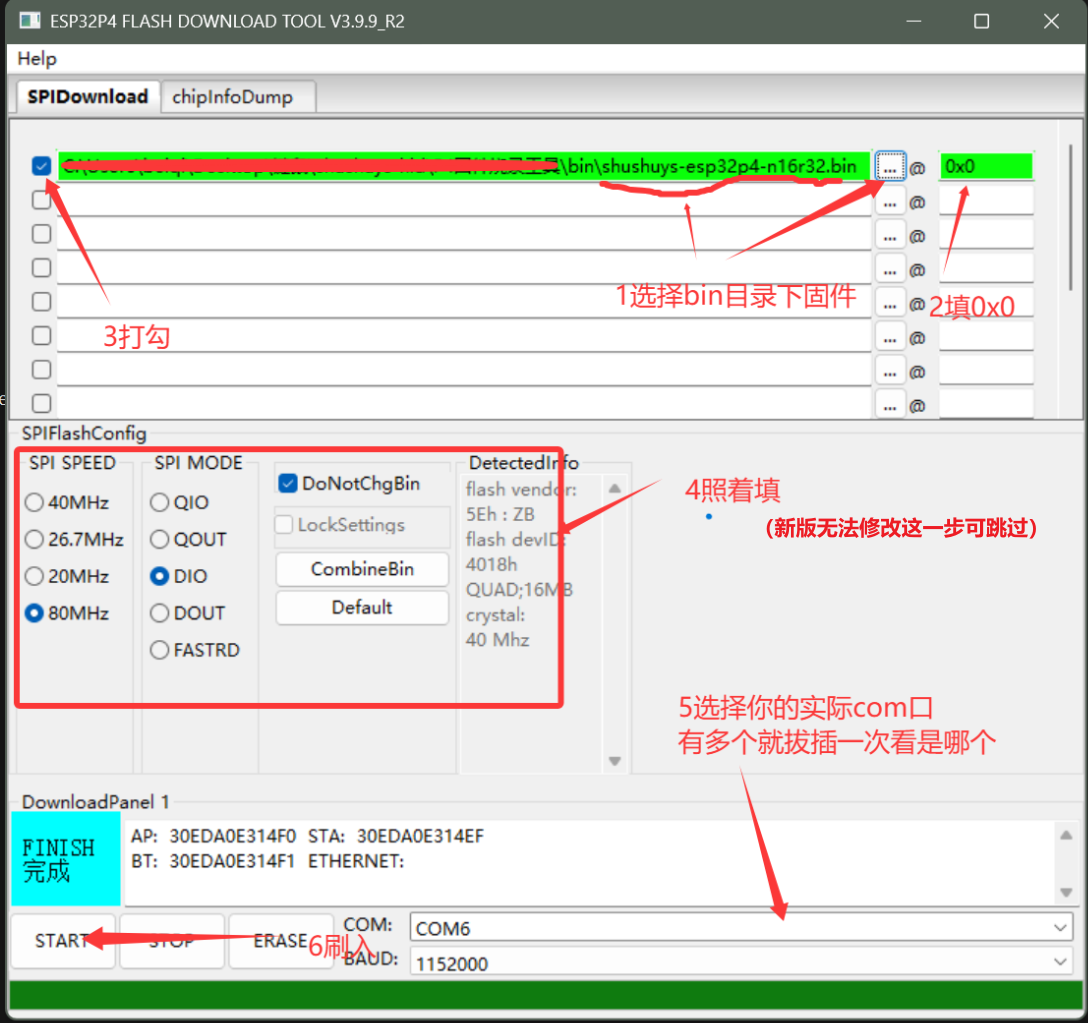The height and width of the screenshot is (1023, 1088).
Task: Click the cyan FINISH status indicator
Action: (66, 859)
